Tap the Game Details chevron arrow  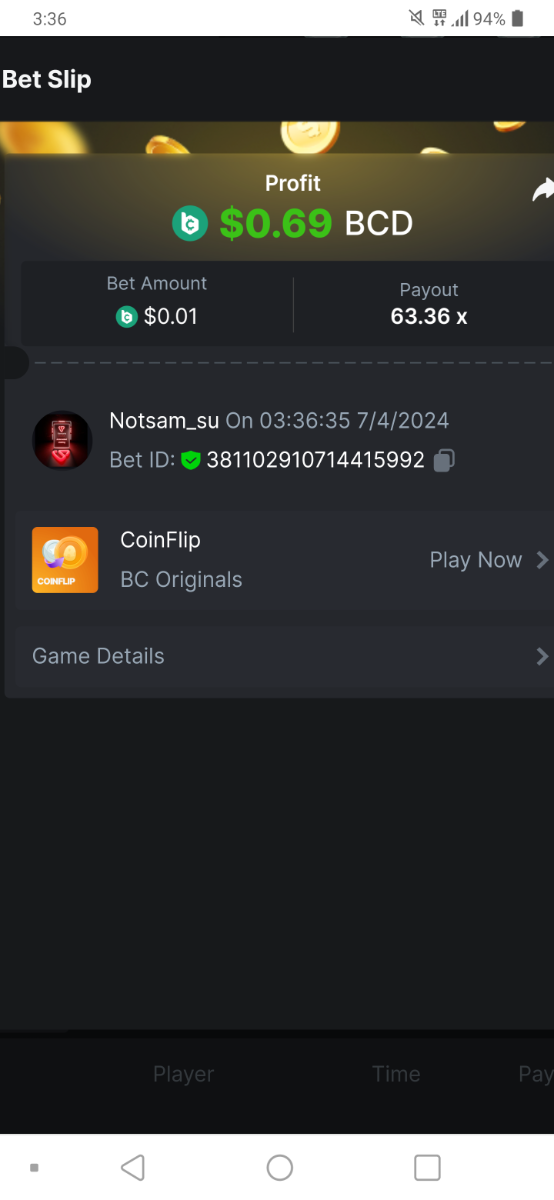(543, 656)
